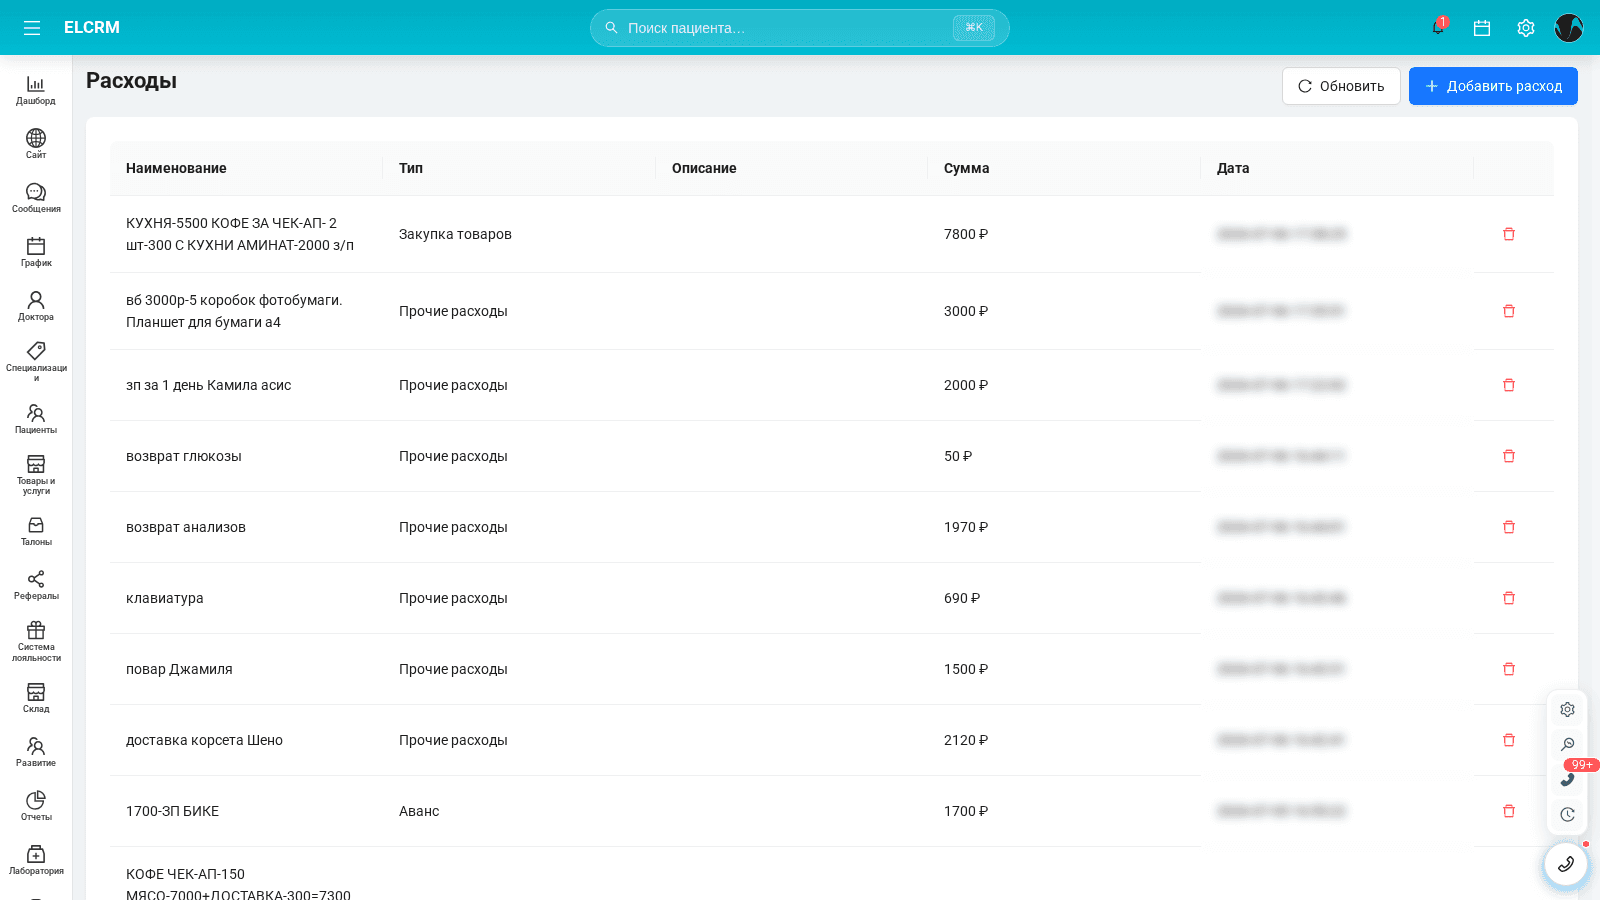Delete the возврат анализов expense
The height and width of the screenshot is (900, 1600).
[1509, 527]
